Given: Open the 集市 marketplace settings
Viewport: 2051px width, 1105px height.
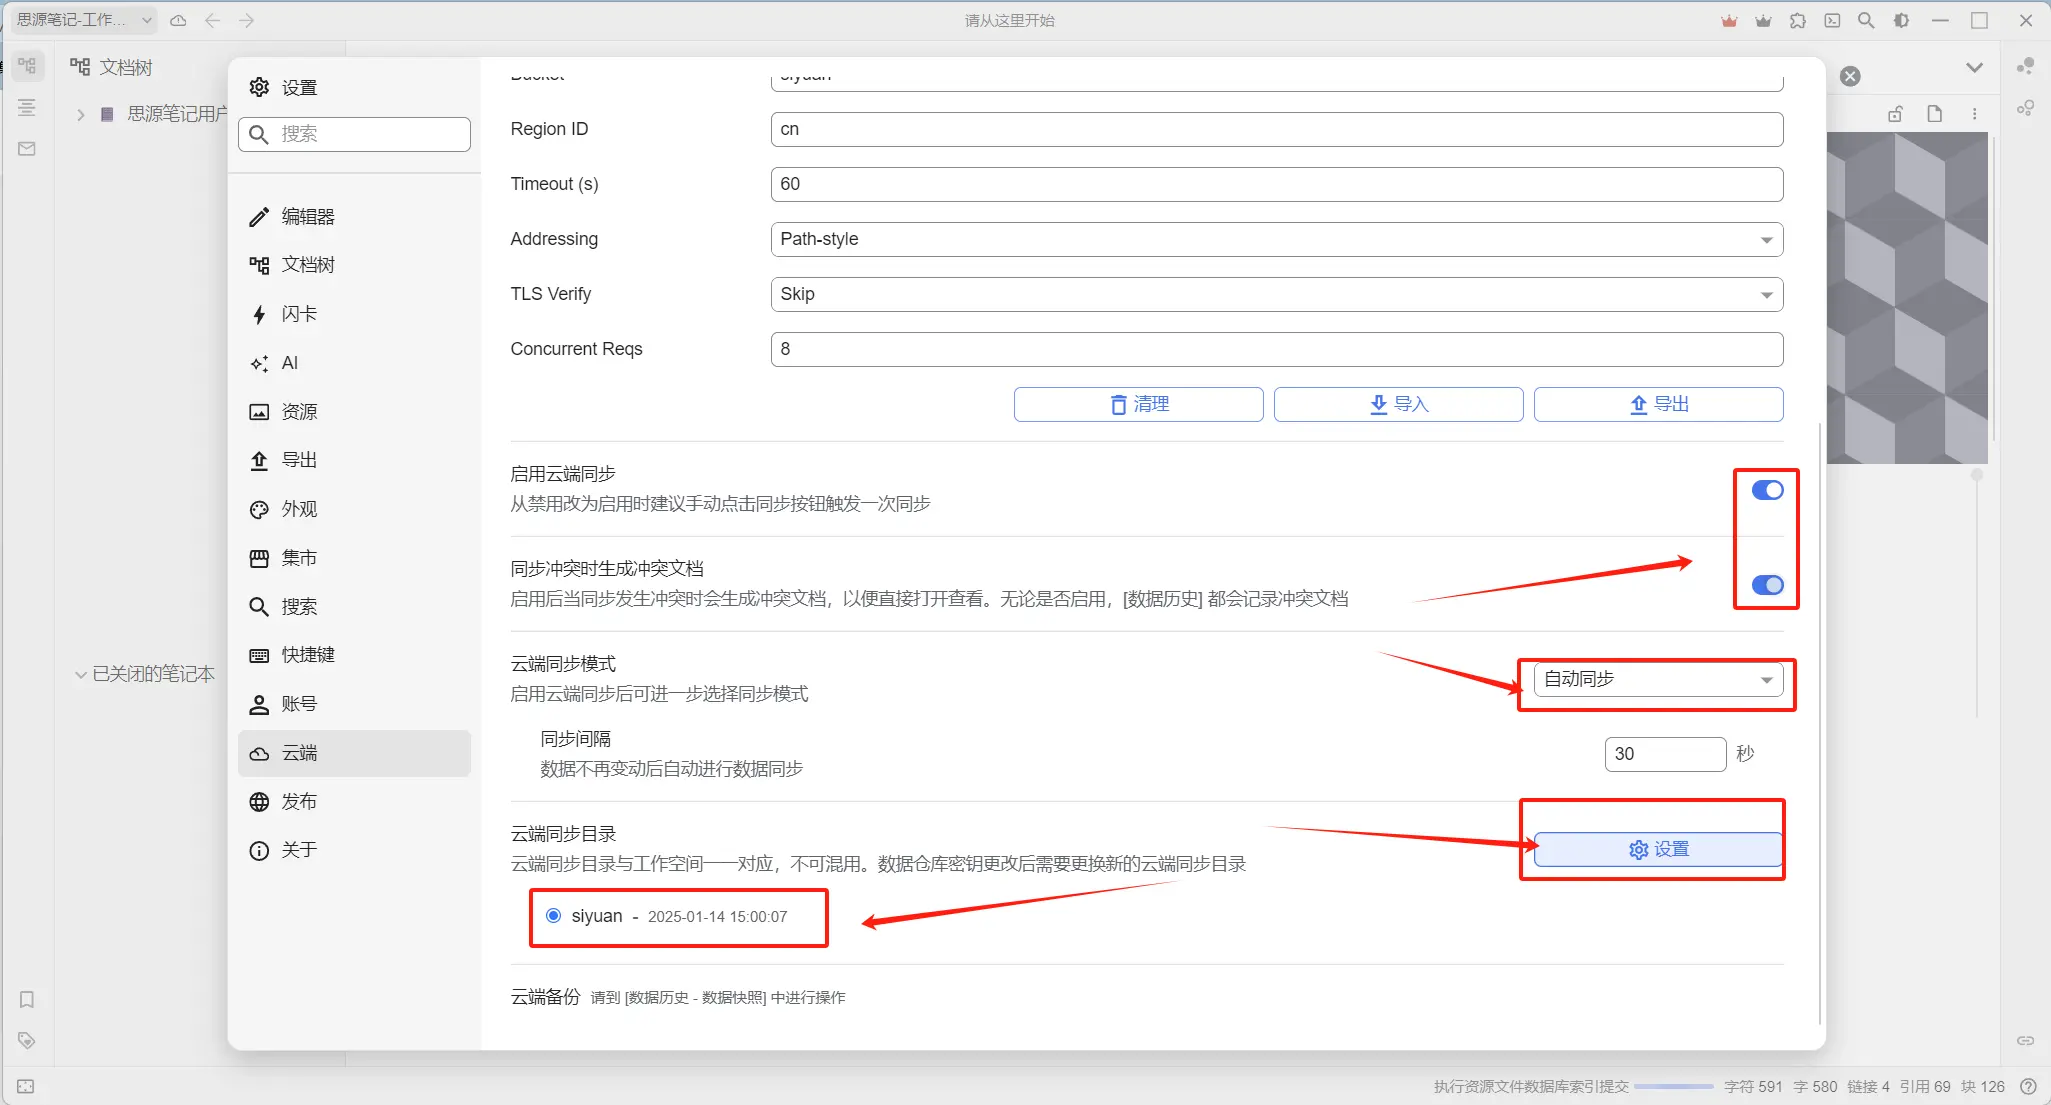Looking at the screenshot, I should [x=354, y=558].
